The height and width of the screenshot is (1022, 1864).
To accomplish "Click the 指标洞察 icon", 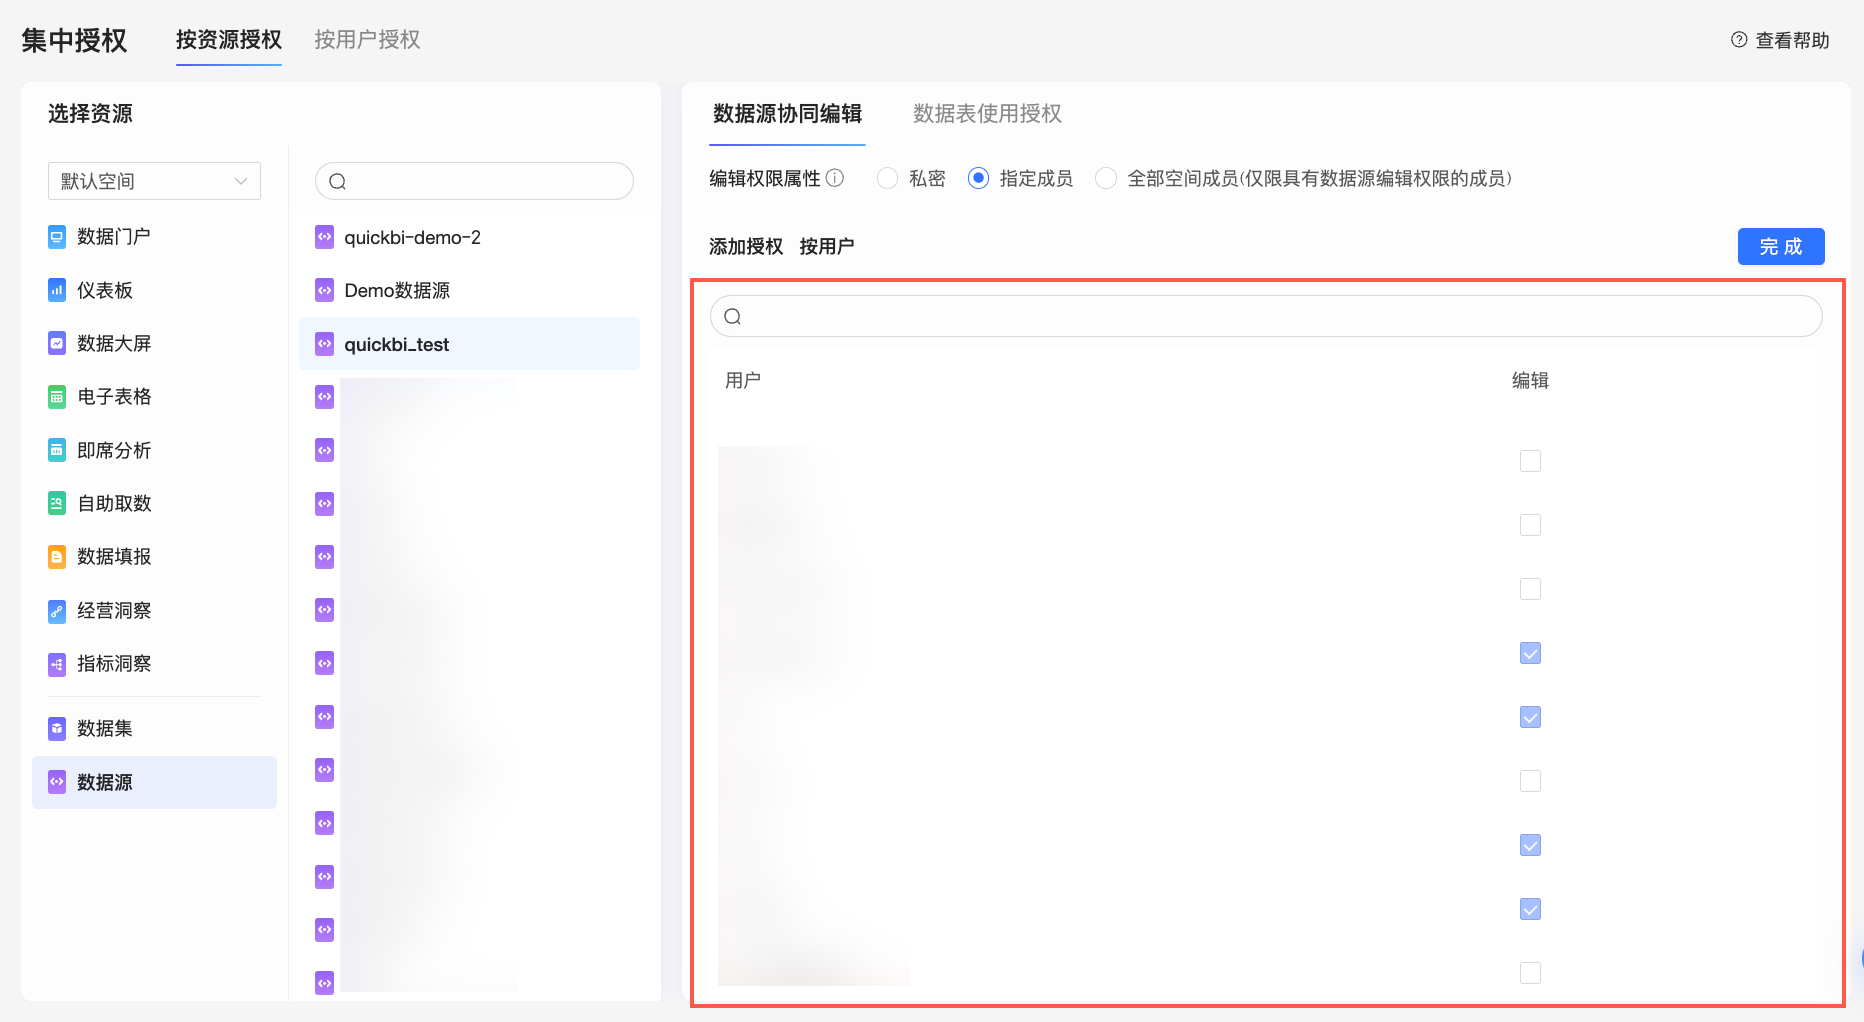I will click(57, 663).
